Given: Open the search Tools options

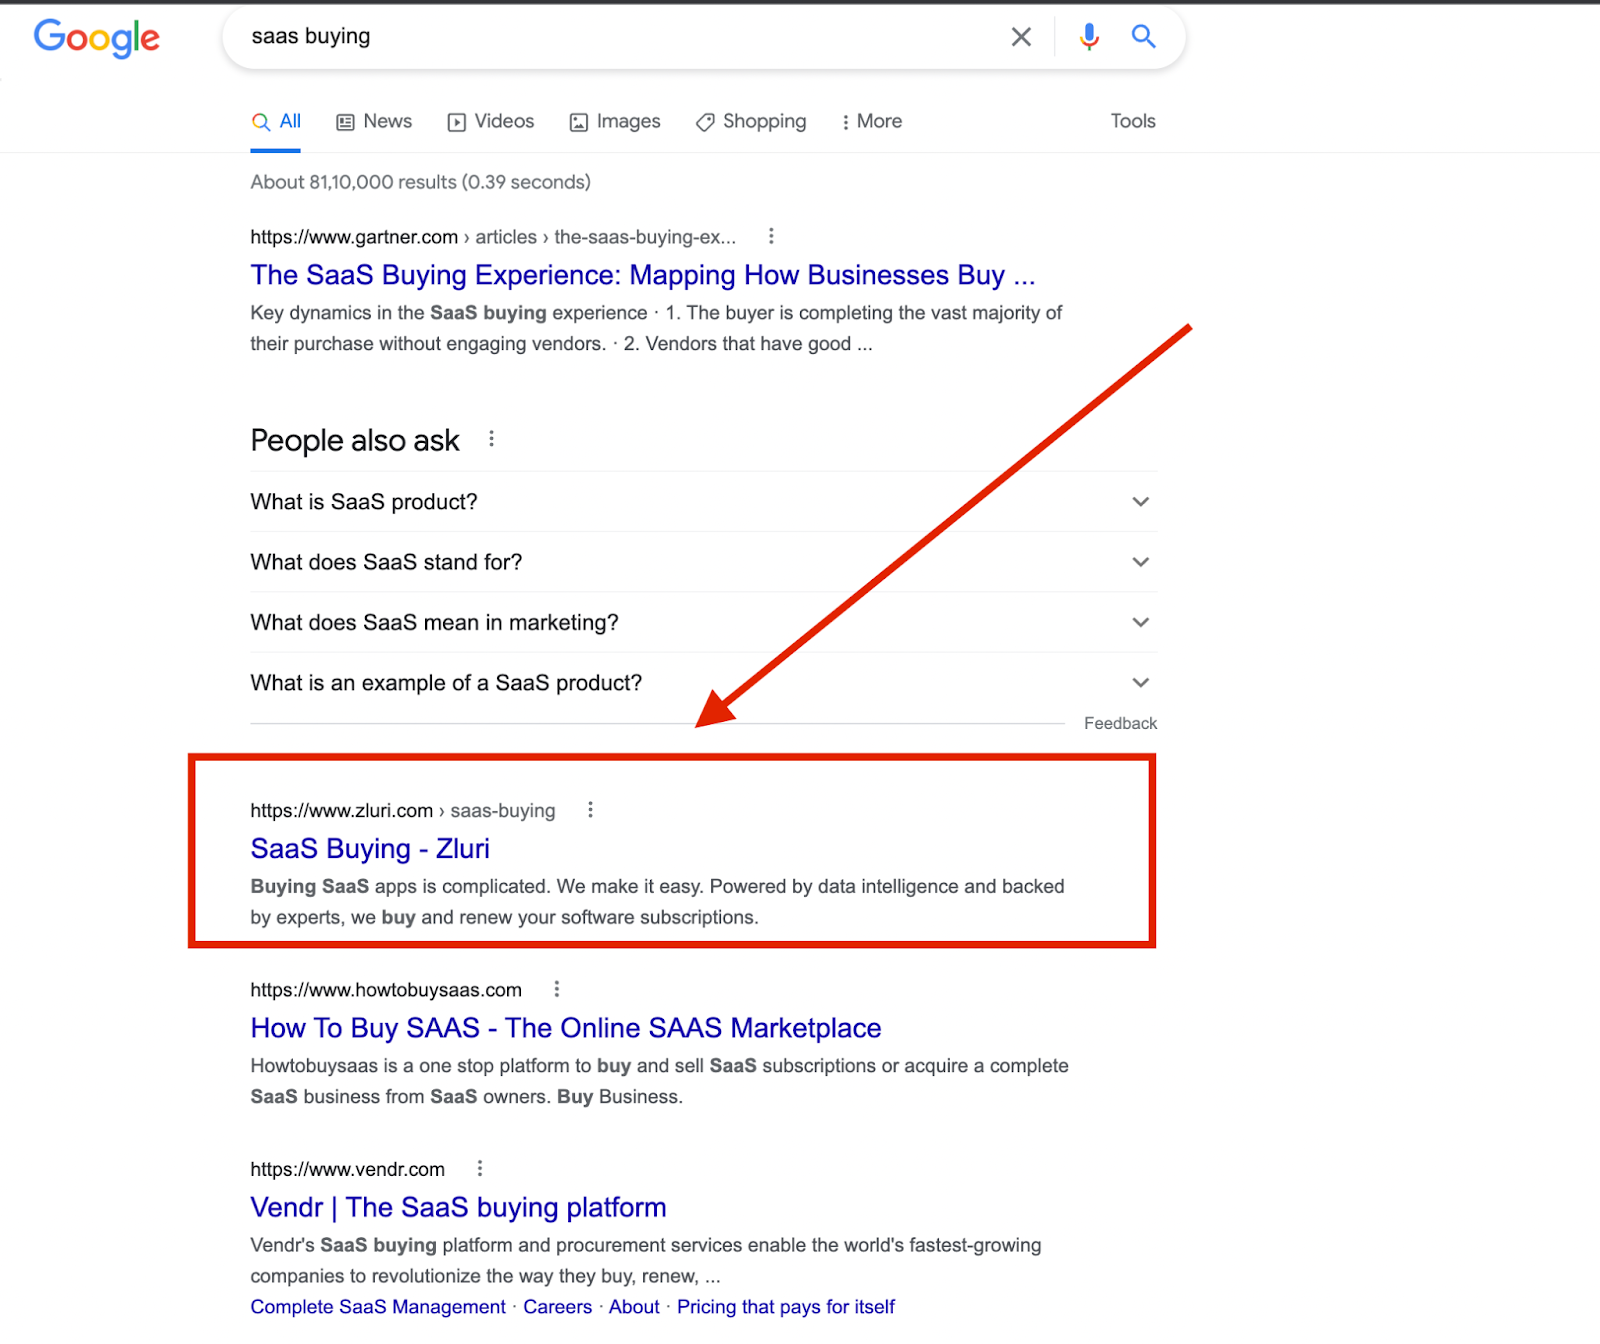Looking at the screenshot, I should click(x=1133, y=121).
